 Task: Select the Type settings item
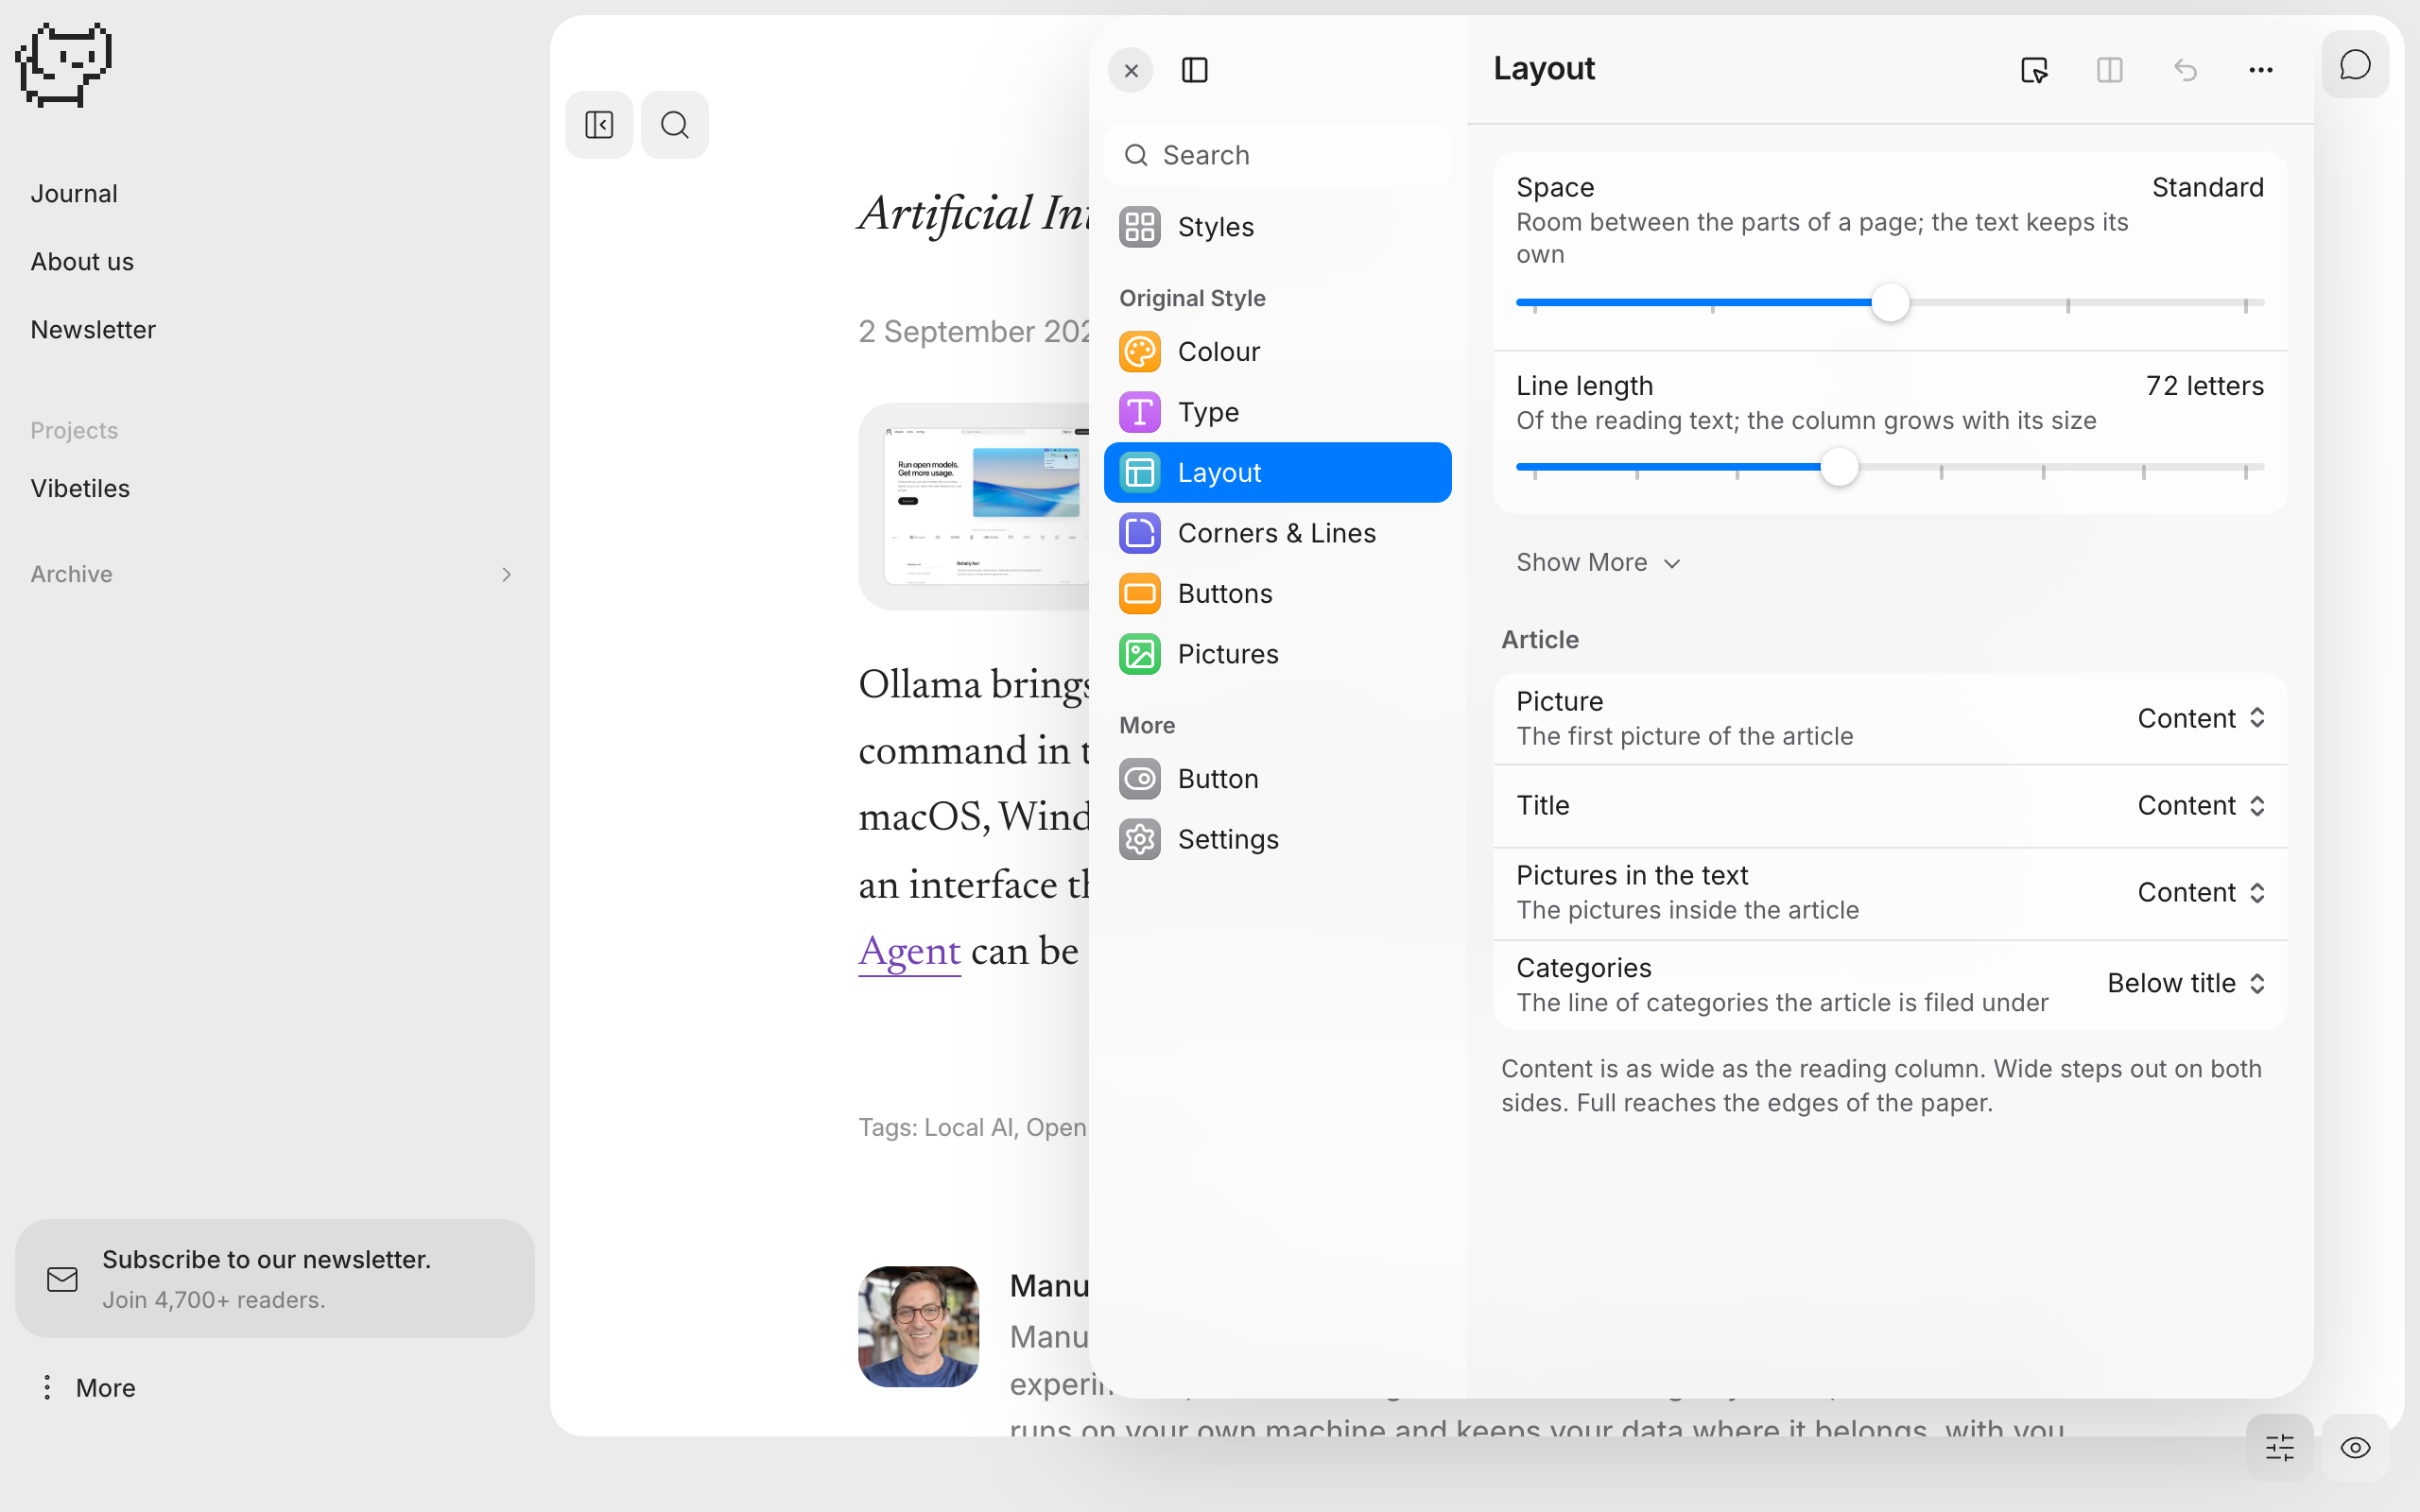1277,412
